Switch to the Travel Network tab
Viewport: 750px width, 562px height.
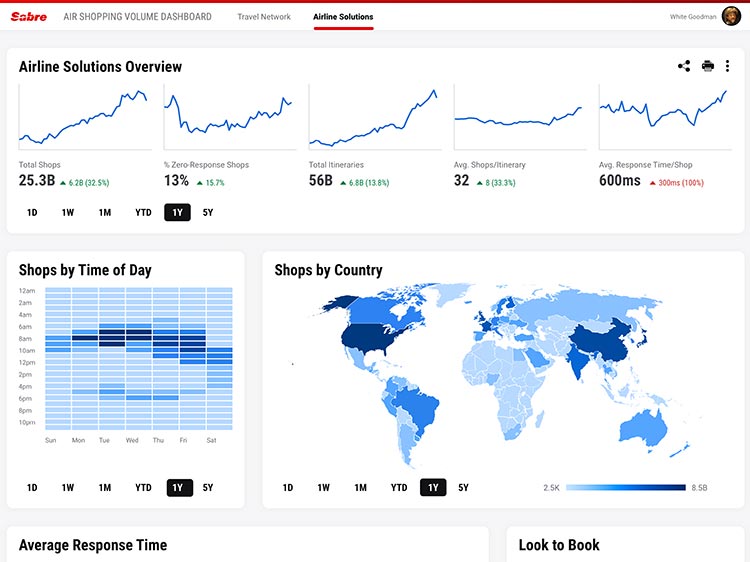[264, 17]
